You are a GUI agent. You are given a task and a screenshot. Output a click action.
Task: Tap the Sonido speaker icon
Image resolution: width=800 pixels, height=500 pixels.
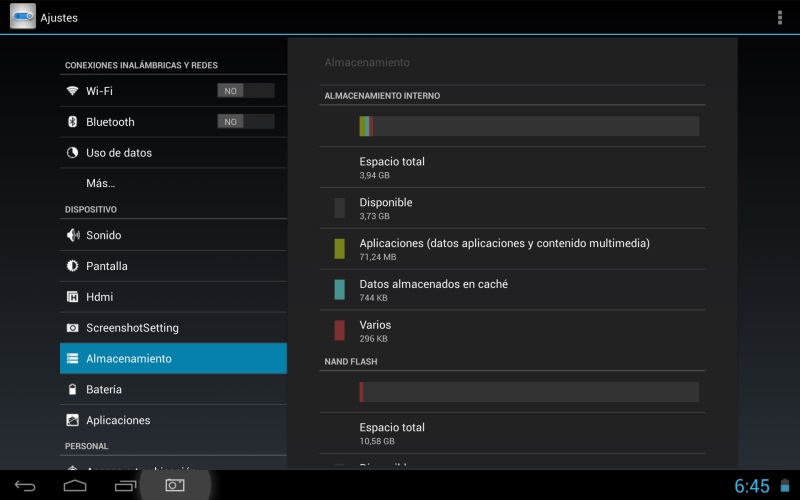[x=72, y=235]
